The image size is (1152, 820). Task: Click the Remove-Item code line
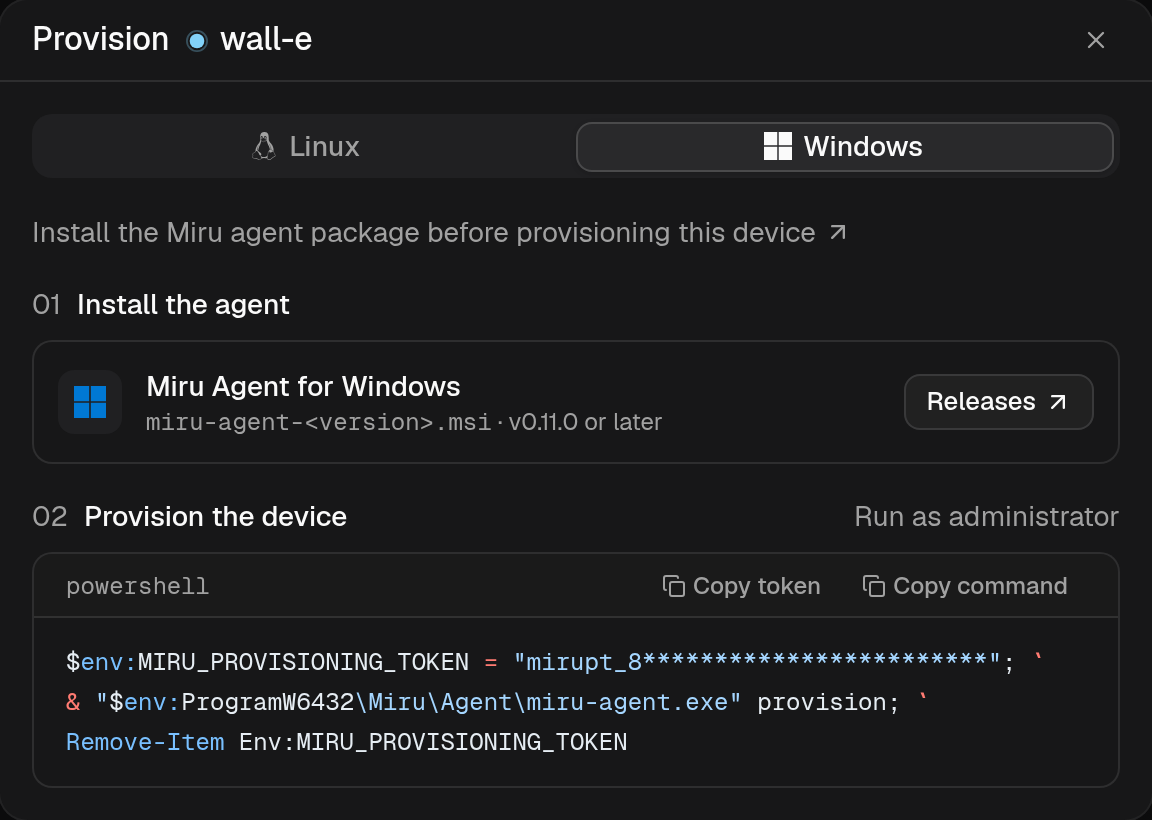pyautogui.click(x=347, y=742)
